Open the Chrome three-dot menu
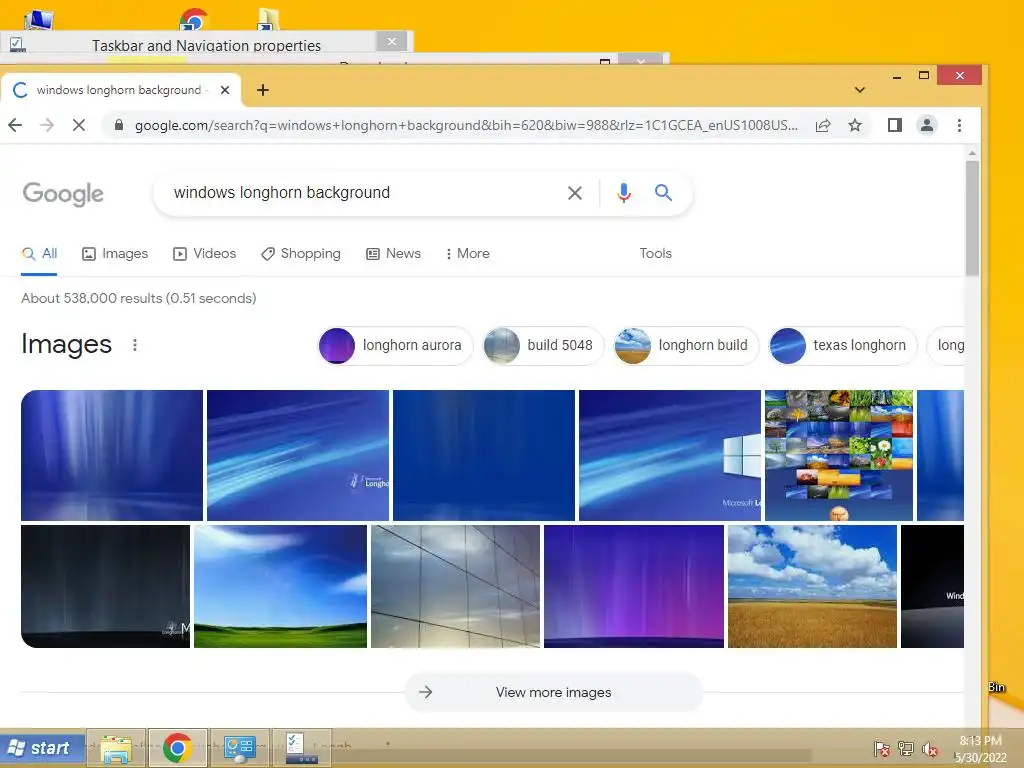 coord(959,125)
